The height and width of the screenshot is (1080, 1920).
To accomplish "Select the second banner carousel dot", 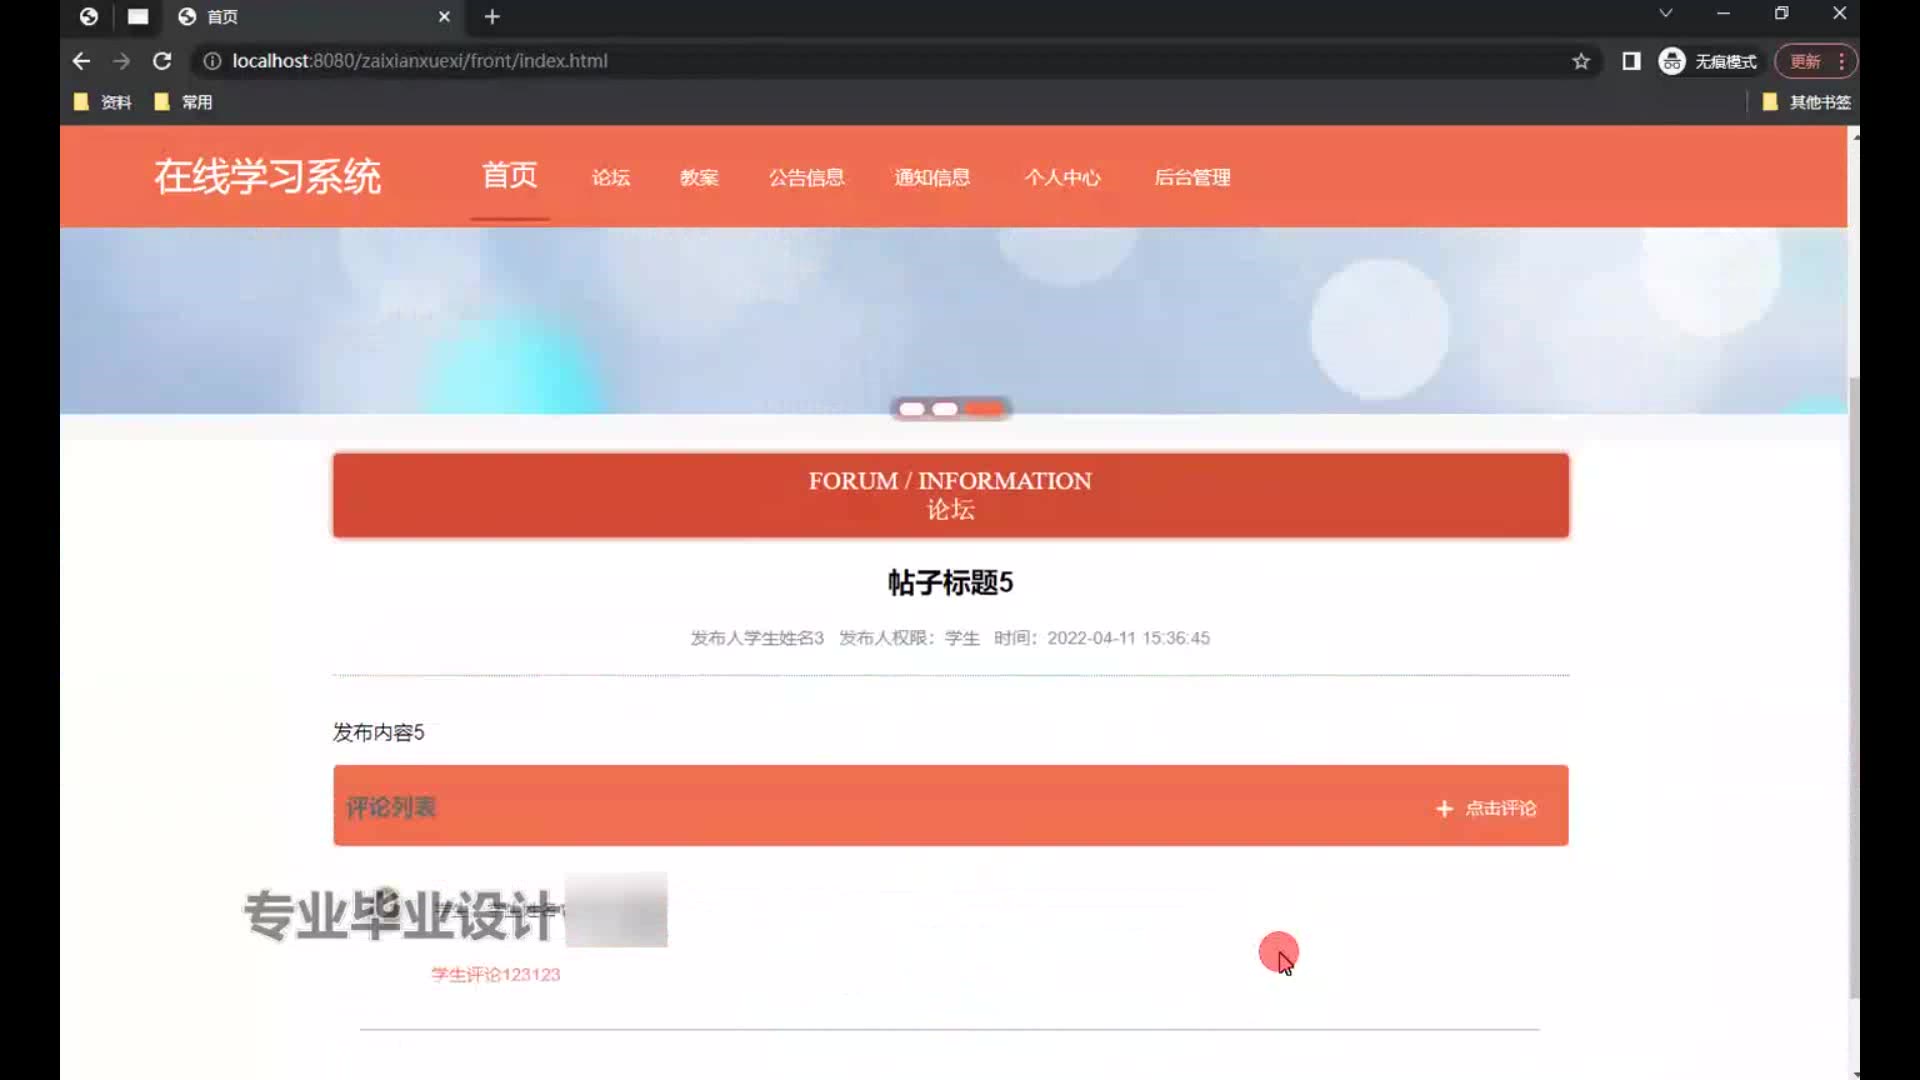I will coord(945,409).
